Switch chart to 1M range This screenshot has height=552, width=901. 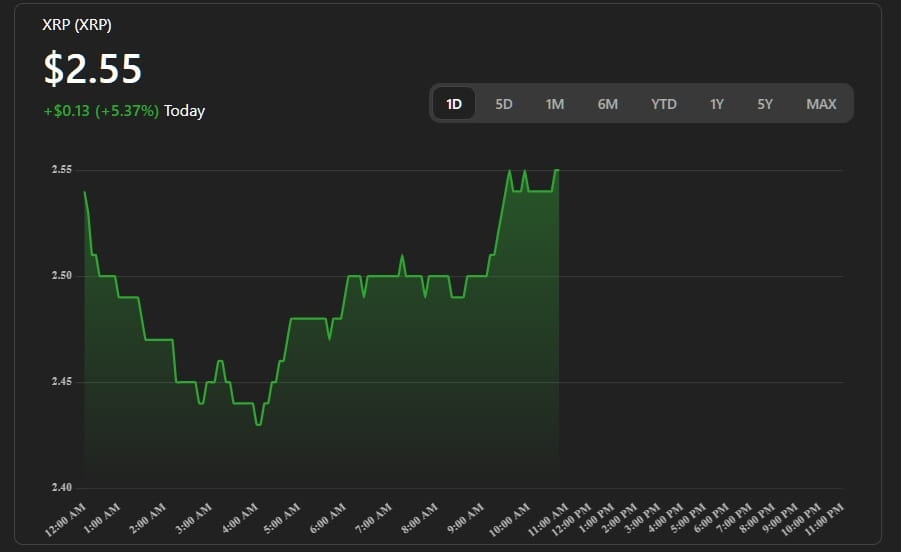pyautogui.click(x=555, y=104)
